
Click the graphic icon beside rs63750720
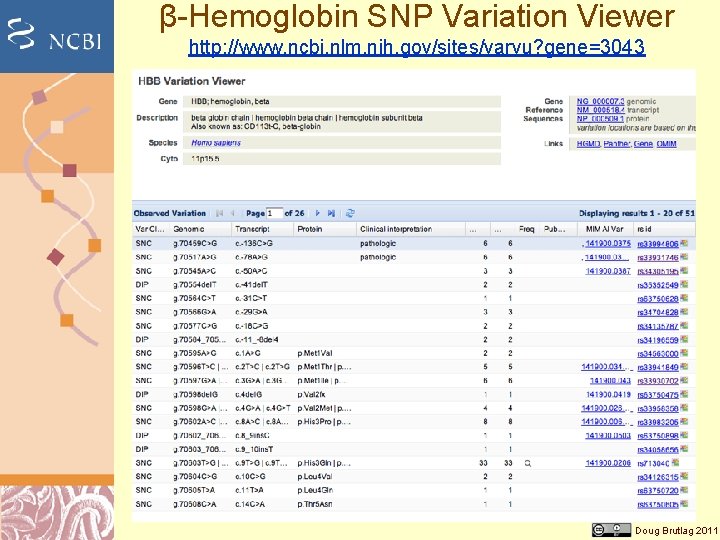684,490
